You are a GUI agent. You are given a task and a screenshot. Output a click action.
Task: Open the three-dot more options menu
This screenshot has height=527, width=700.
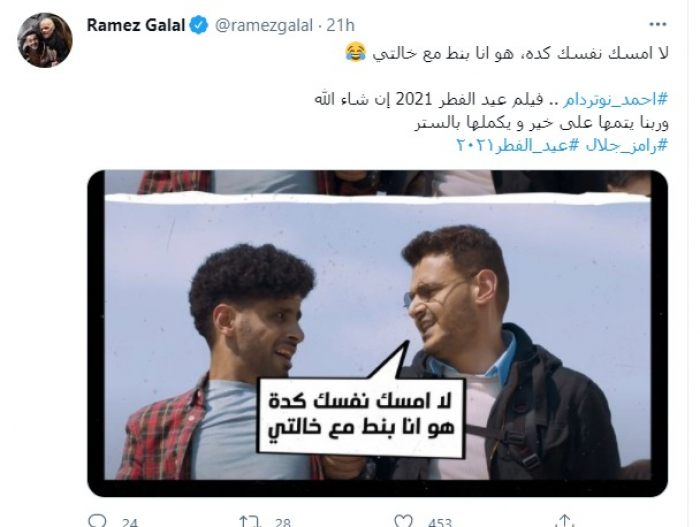[x=658, y=25]
